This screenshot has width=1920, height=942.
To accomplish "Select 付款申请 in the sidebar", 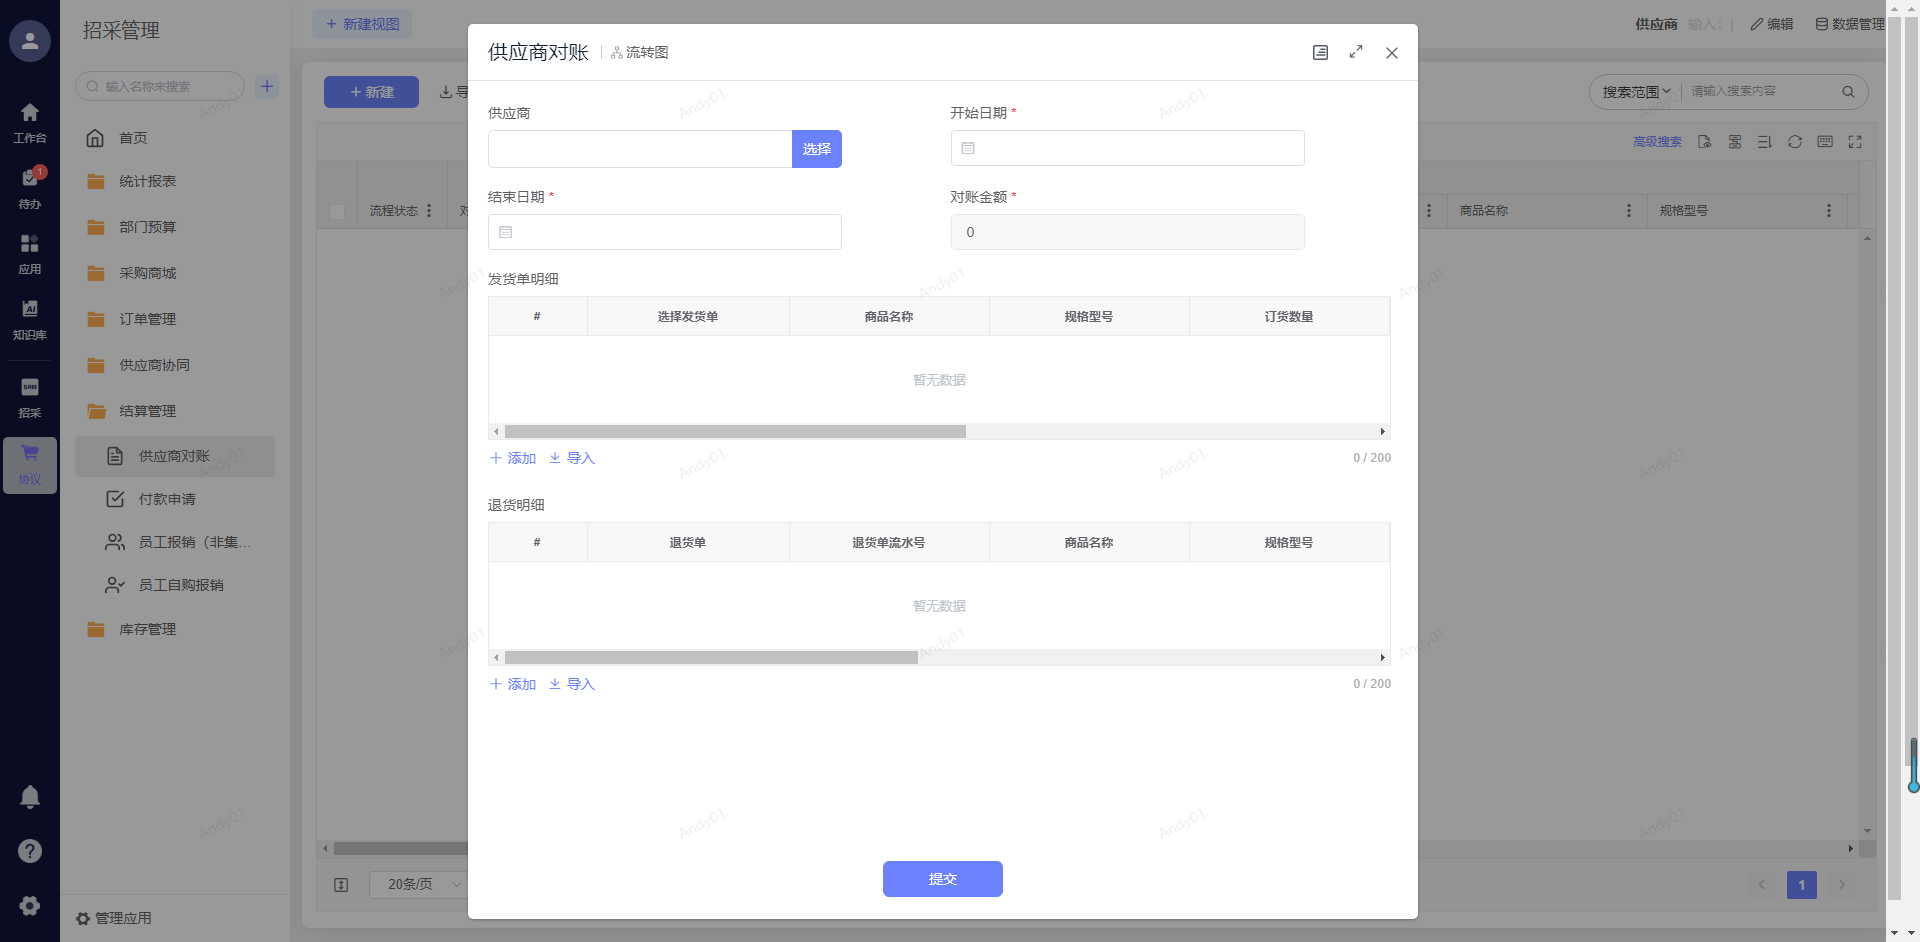I will (x=167, y=499).
